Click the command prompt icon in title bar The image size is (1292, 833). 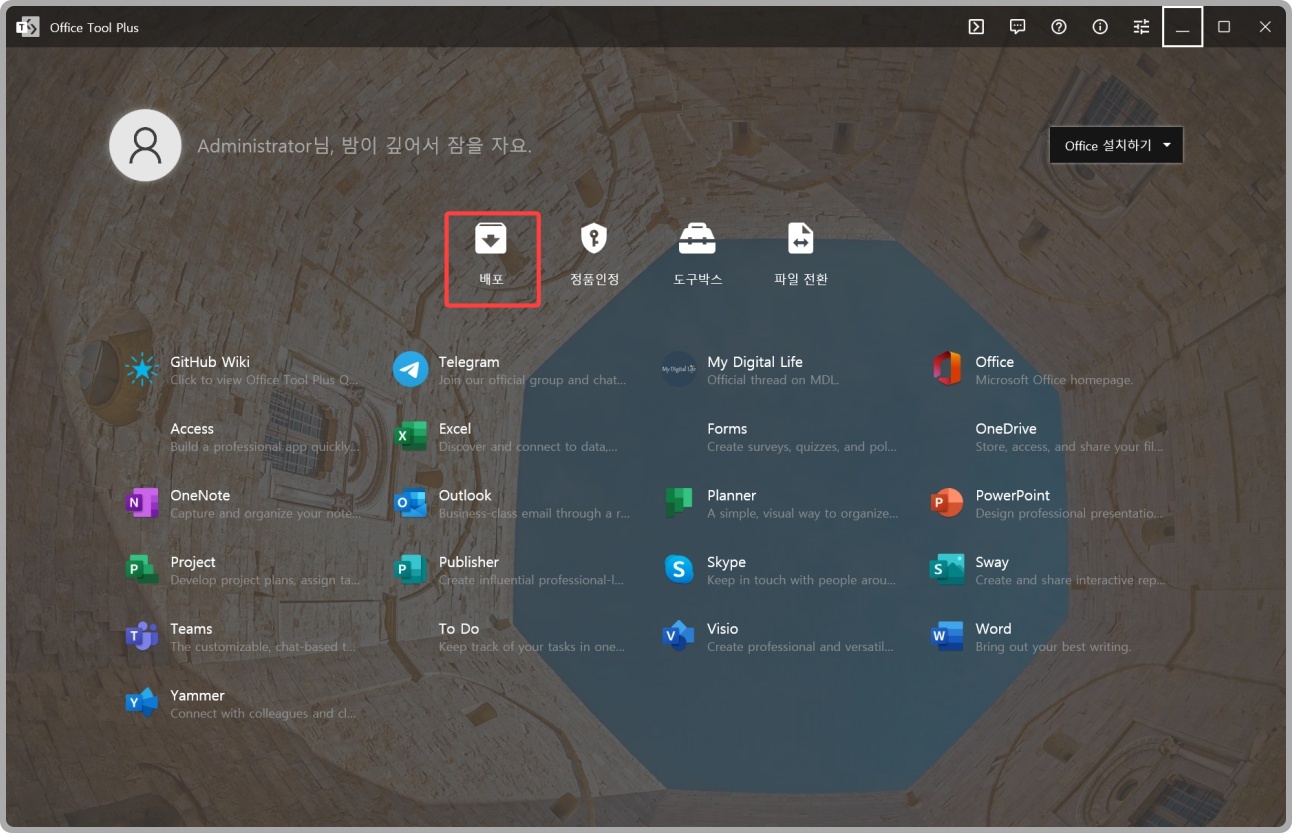(976, 27)
